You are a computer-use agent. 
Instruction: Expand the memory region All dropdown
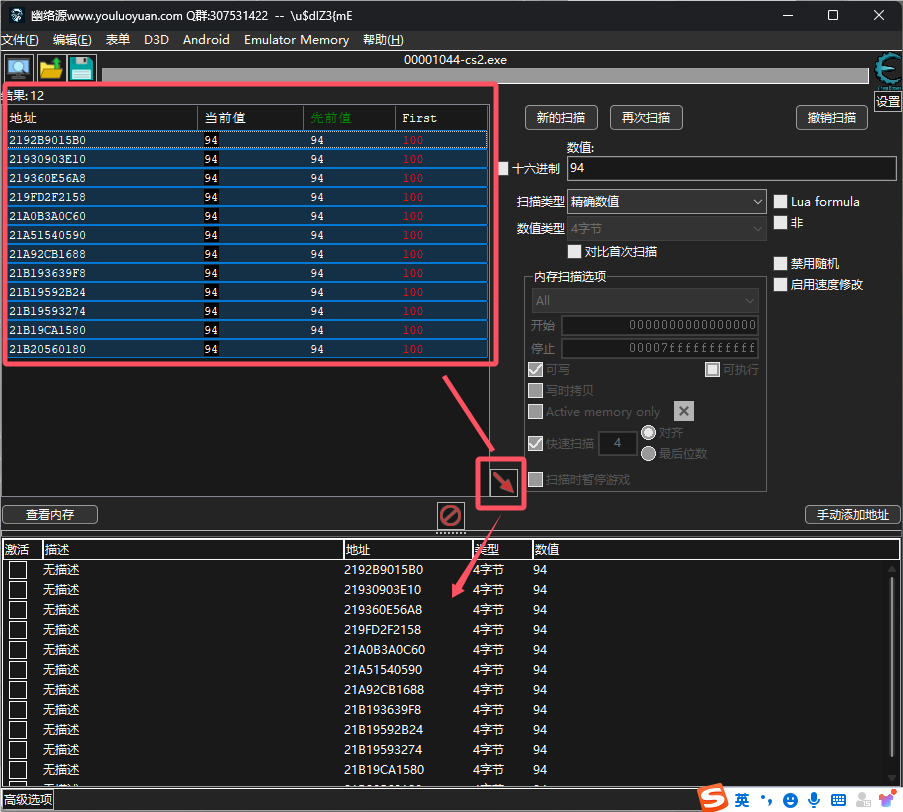(x=645, y=300)
